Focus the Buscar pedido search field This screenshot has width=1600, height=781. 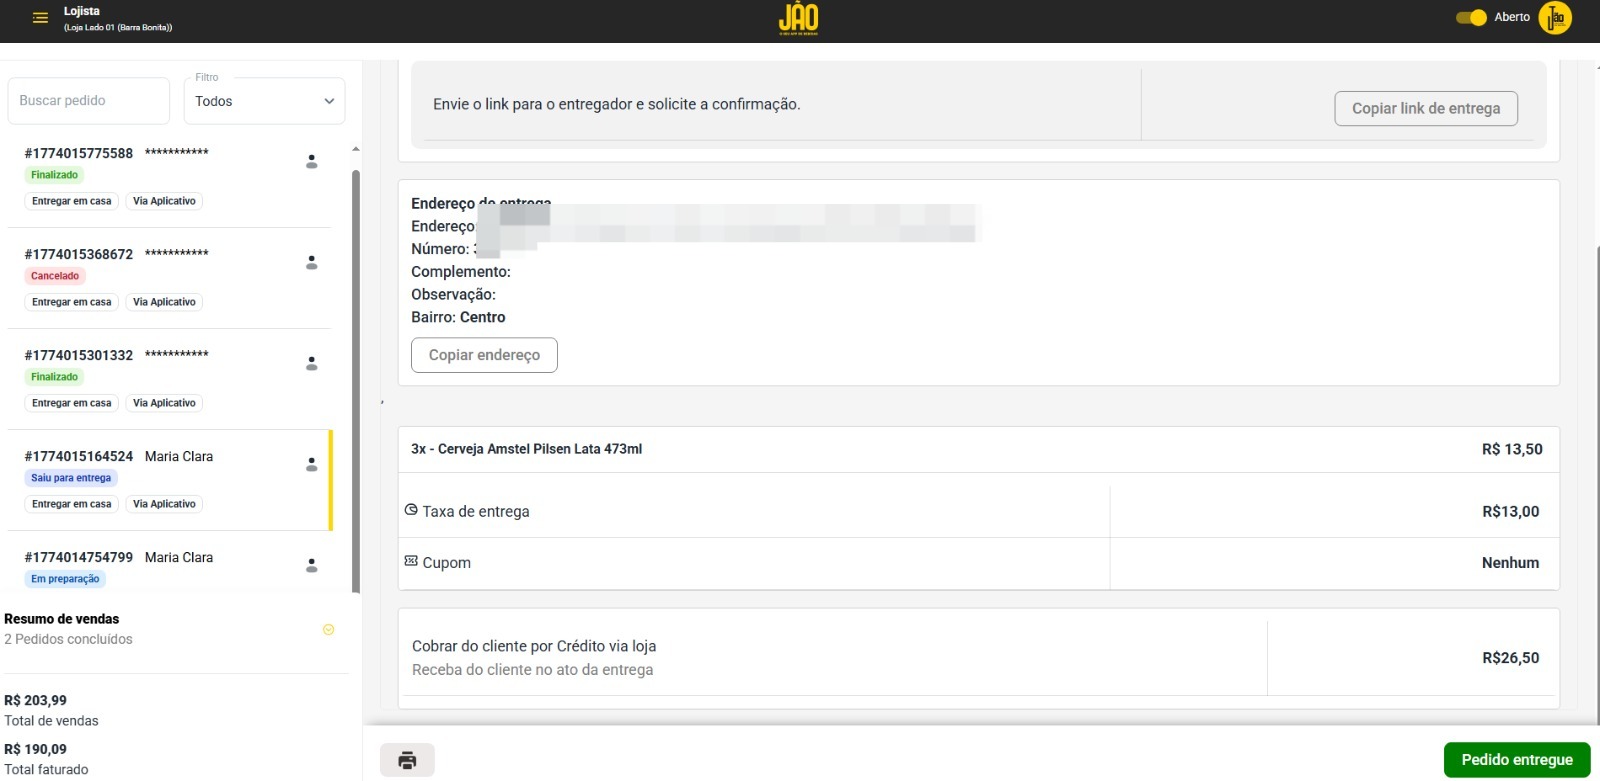(x=89, y=101)
